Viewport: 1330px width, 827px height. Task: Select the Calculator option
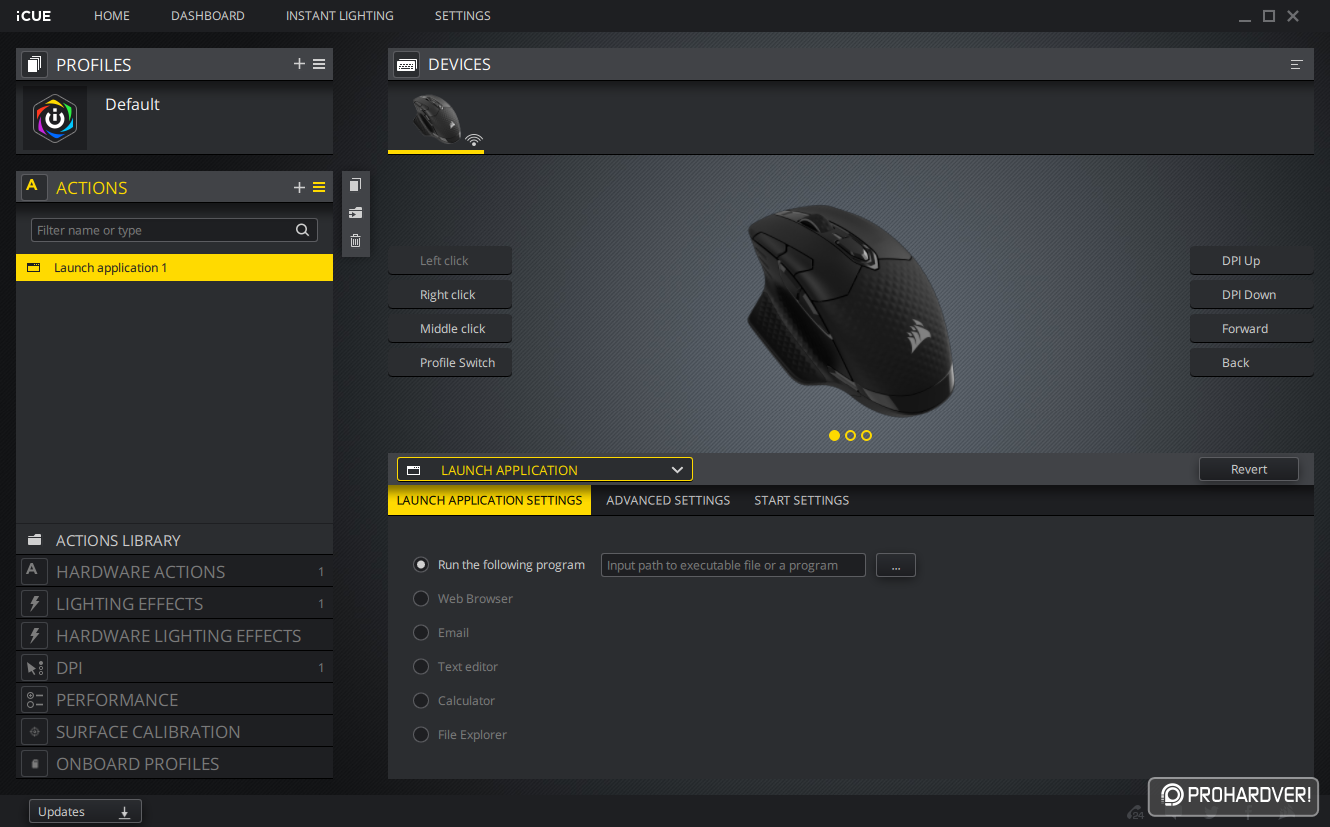(421, 701)
